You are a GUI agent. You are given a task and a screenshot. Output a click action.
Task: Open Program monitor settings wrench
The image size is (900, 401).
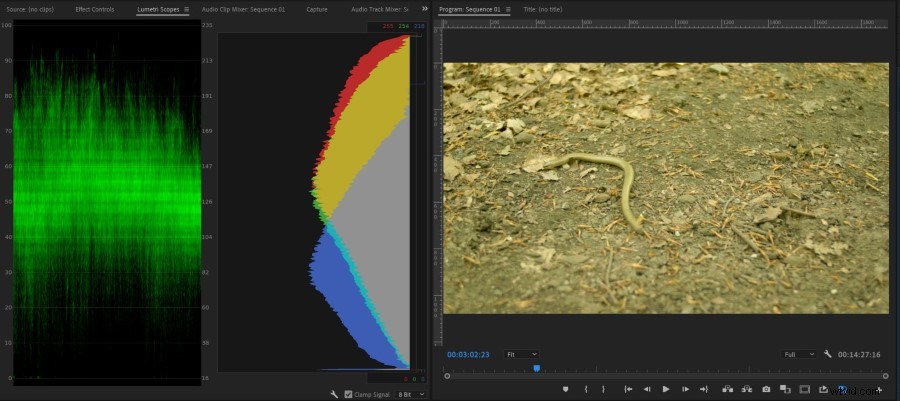click(x=828, y=355)
